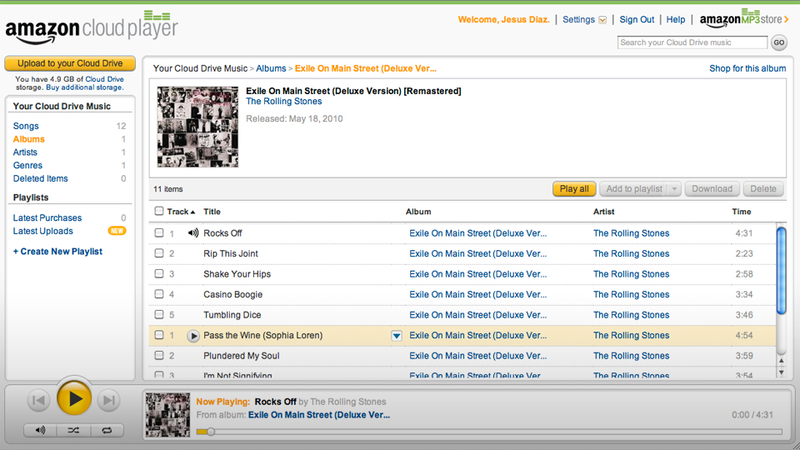Viewport: 800px width, 450px height.
Task: Click the scrollbar down arrow
Action: (x=781, y=372)
